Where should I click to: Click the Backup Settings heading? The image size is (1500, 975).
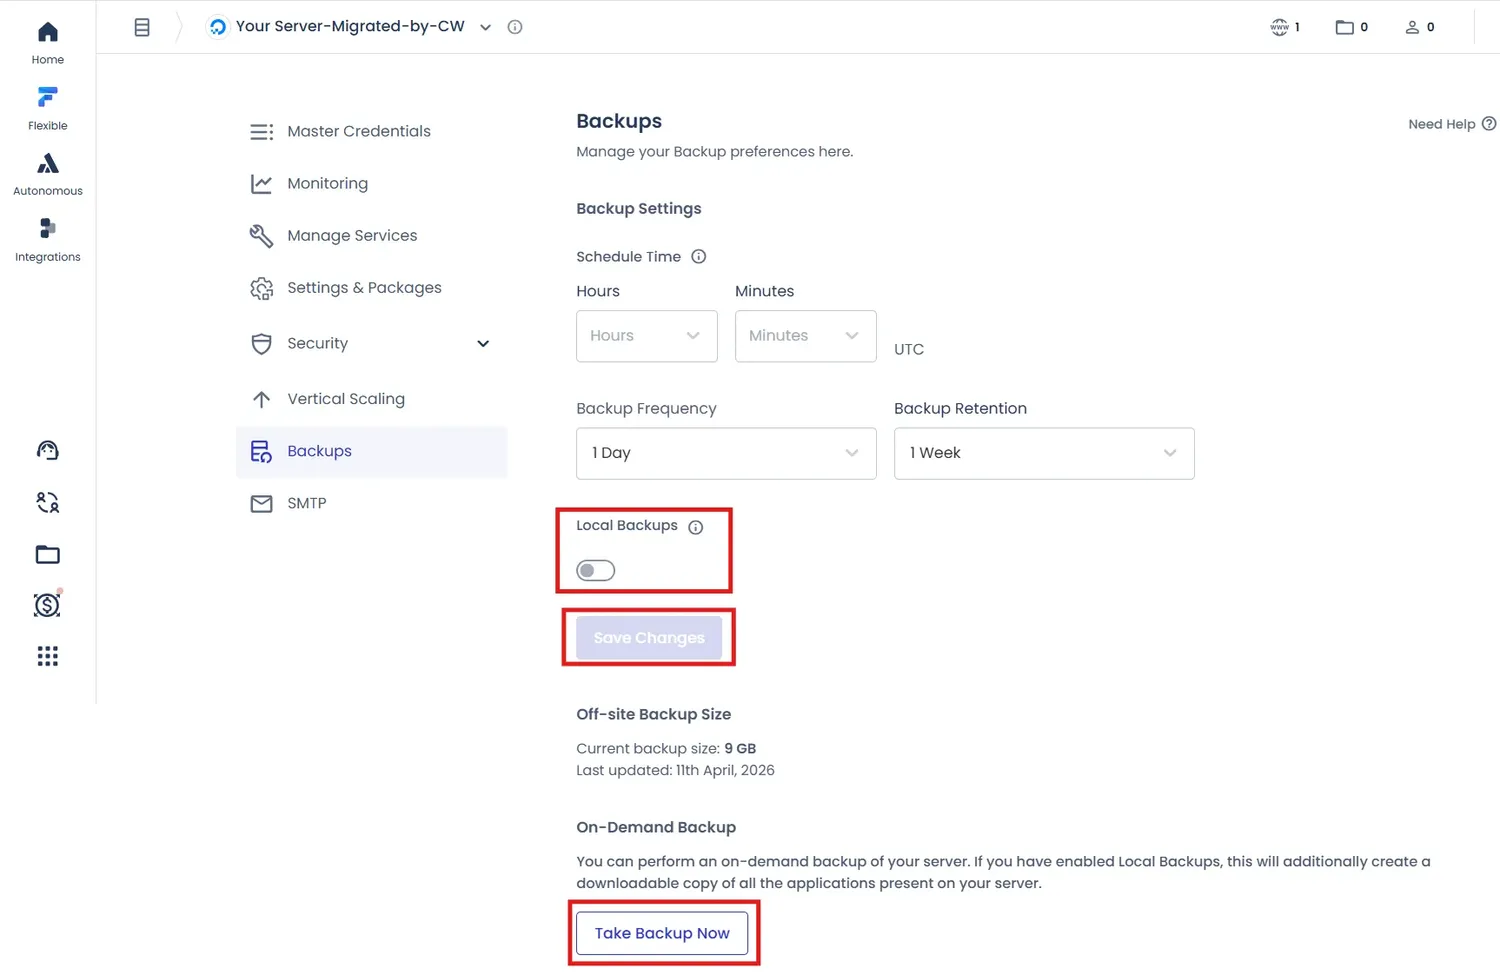(639, 208)
